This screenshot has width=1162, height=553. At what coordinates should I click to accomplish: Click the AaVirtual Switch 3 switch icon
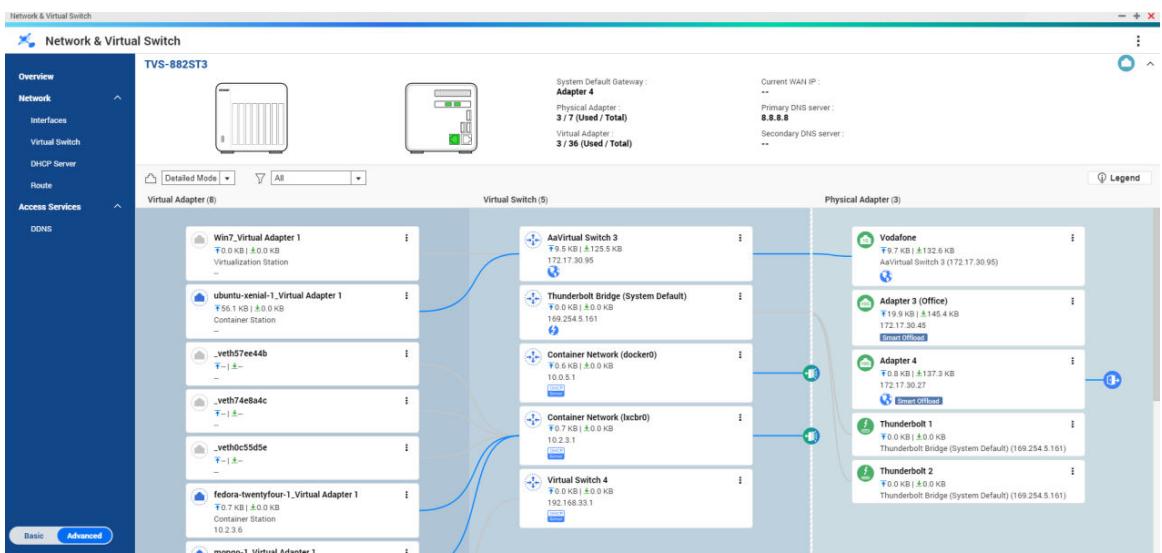point(532,240)
